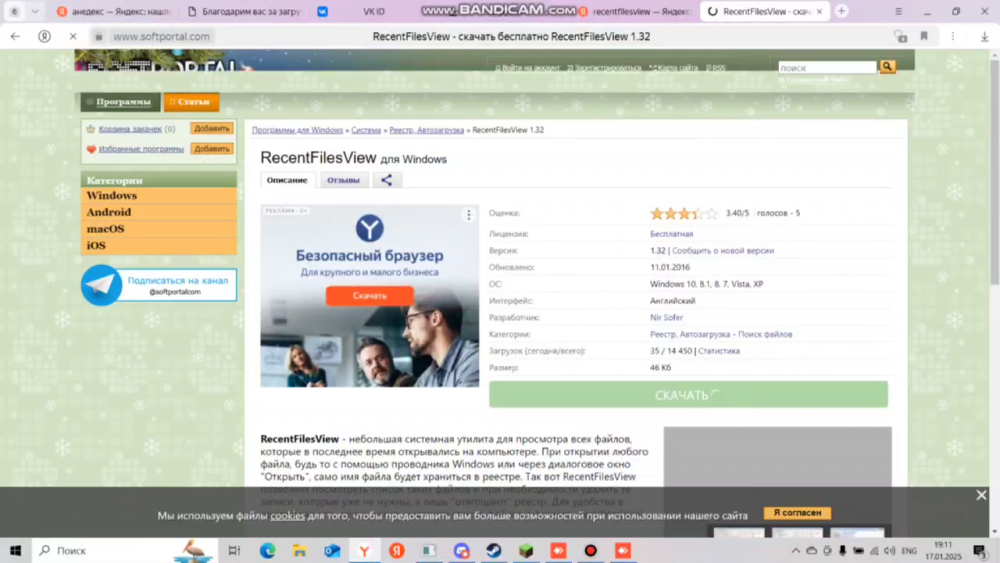Open 'Реестр, Автозагрузка' breadcrumb link

coord(427,130)
